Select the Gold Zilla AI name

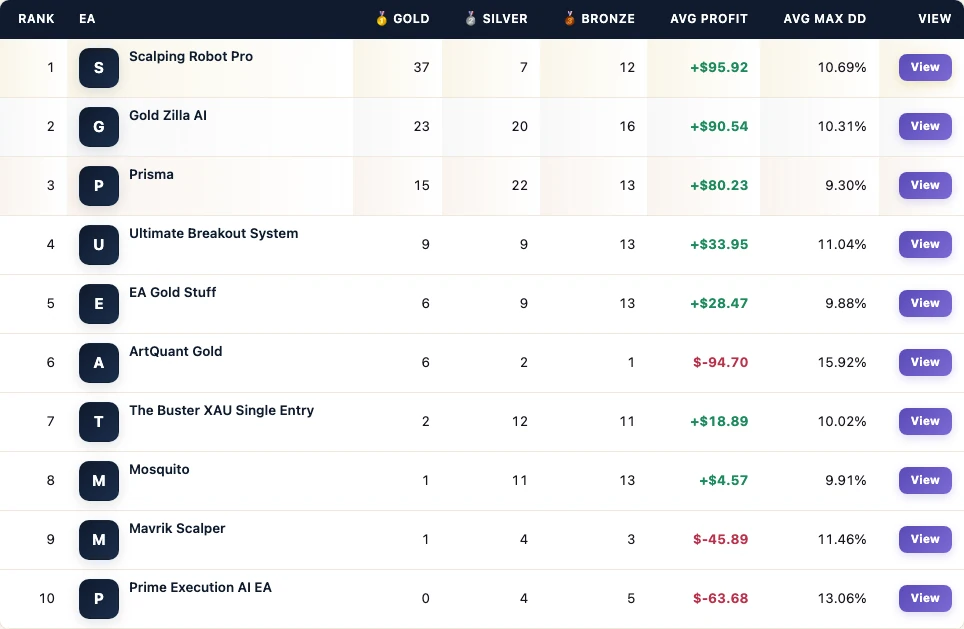tap(168, 116)
